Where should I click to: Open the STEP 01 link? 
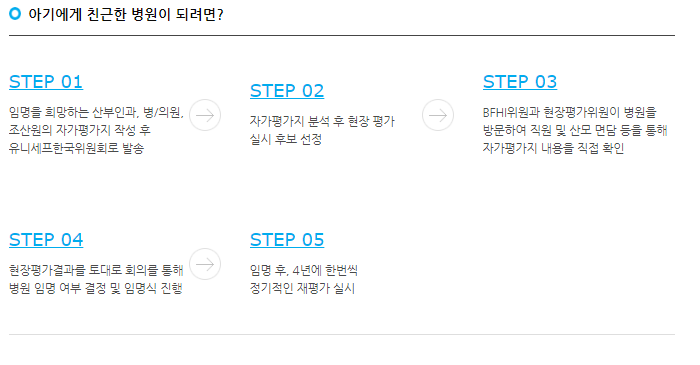coord(46,82)
